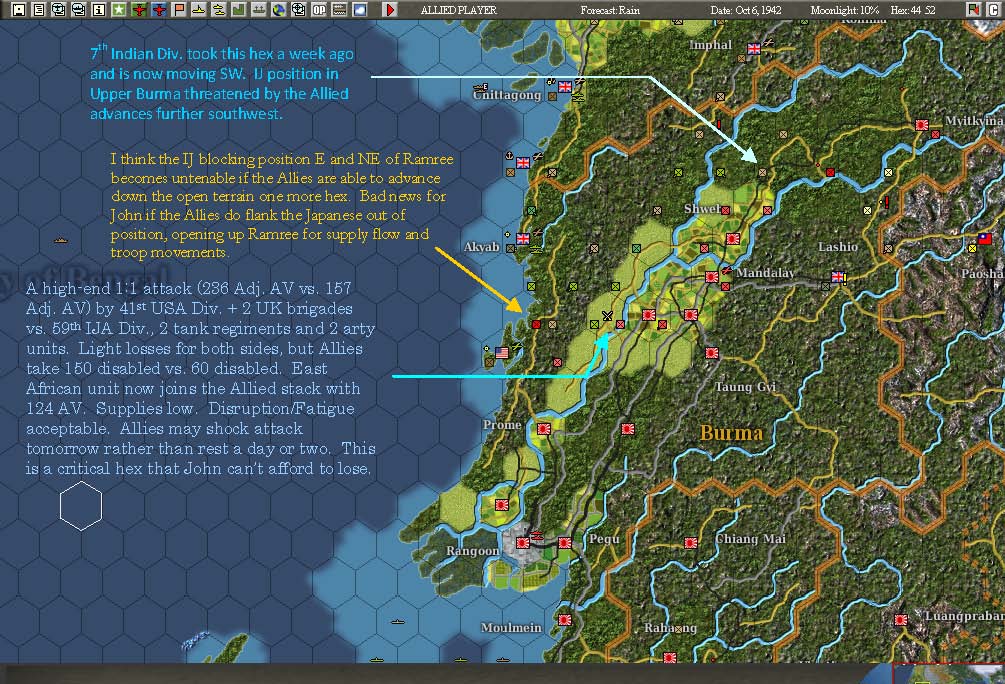Select the Japanese flag base at Luangprabang
The height and width of the screenshot is (684, 1005).
(x=901, y=620)
